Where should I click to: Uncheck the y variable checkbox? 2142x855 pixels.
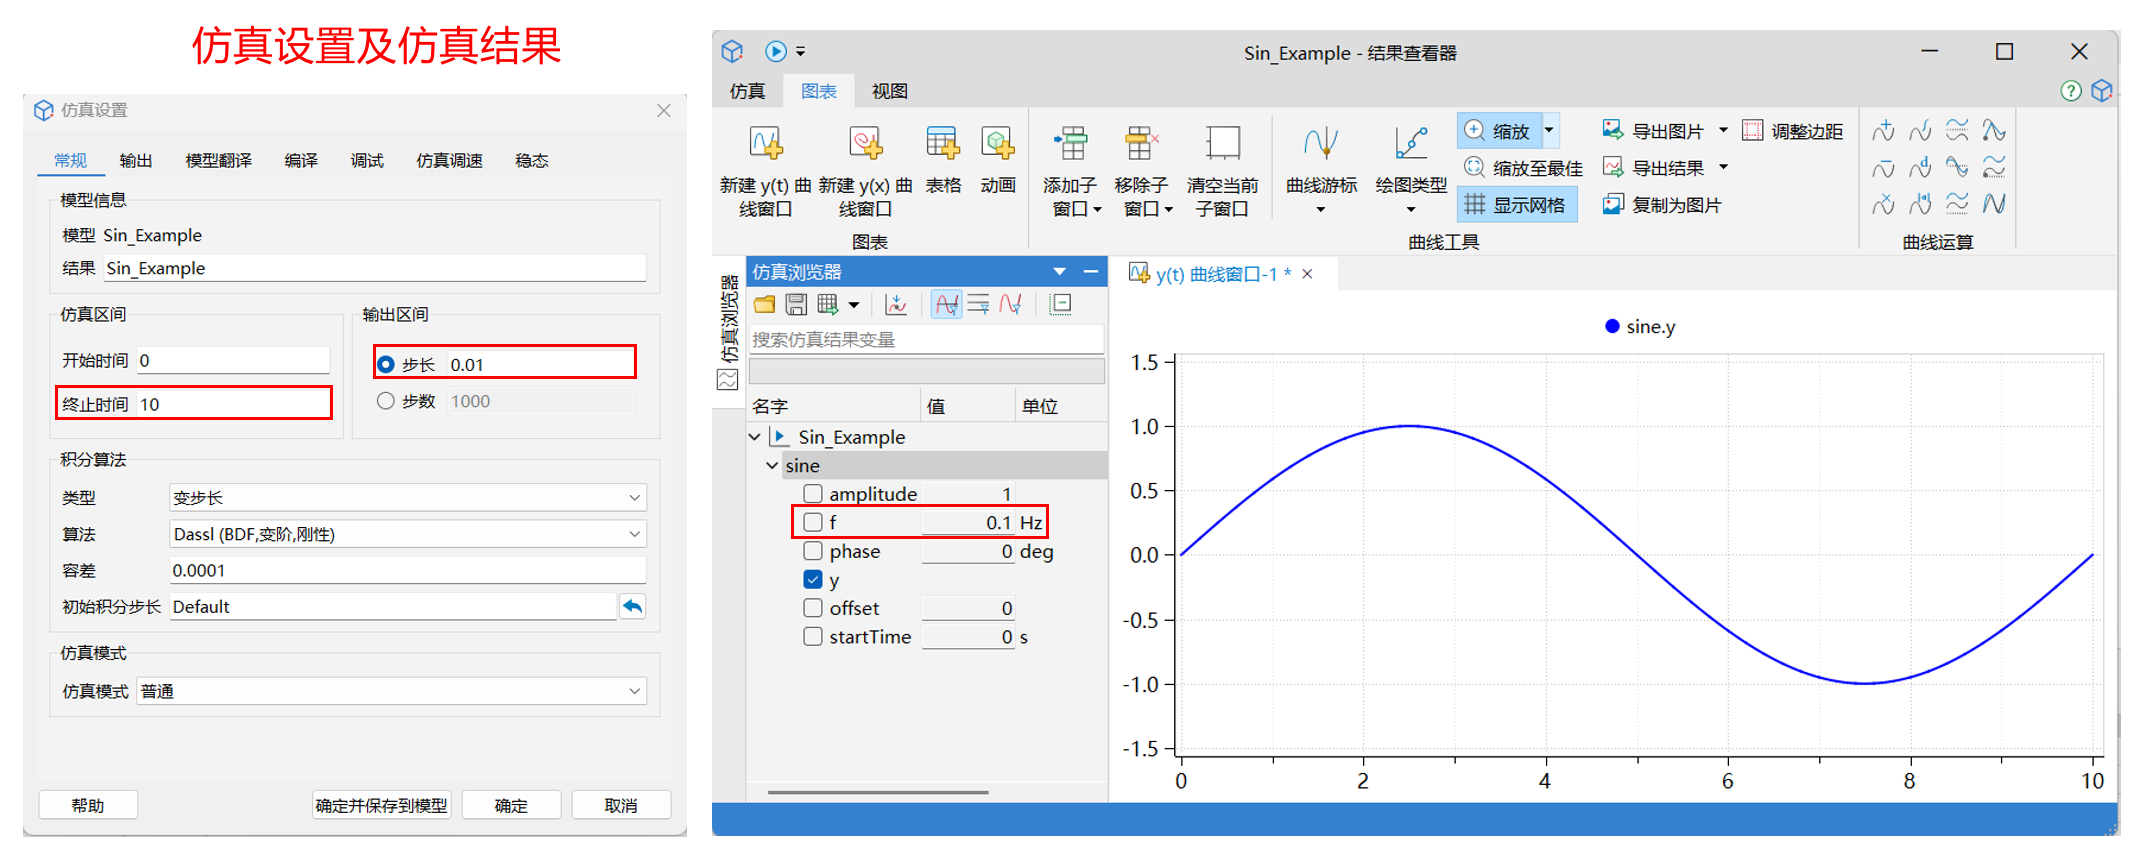[x=813, y=580]
